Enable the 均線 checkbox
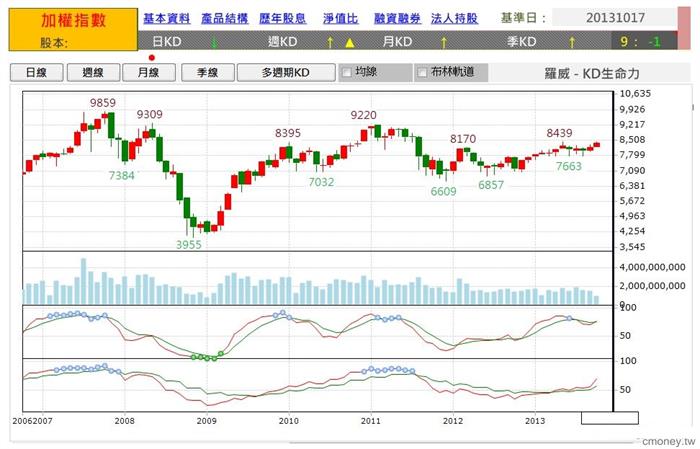This screenshot has width=700, height=449. (346, 72)
